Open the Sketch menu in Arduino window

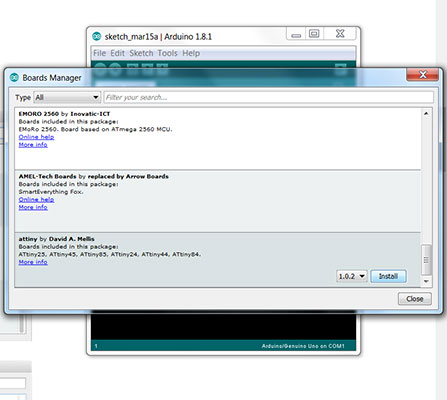click(141, 53)
